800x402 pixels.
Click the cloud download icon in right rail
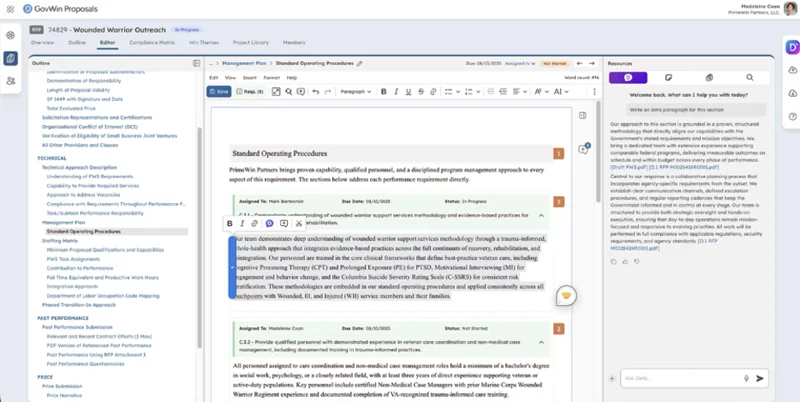pos(792,93)
